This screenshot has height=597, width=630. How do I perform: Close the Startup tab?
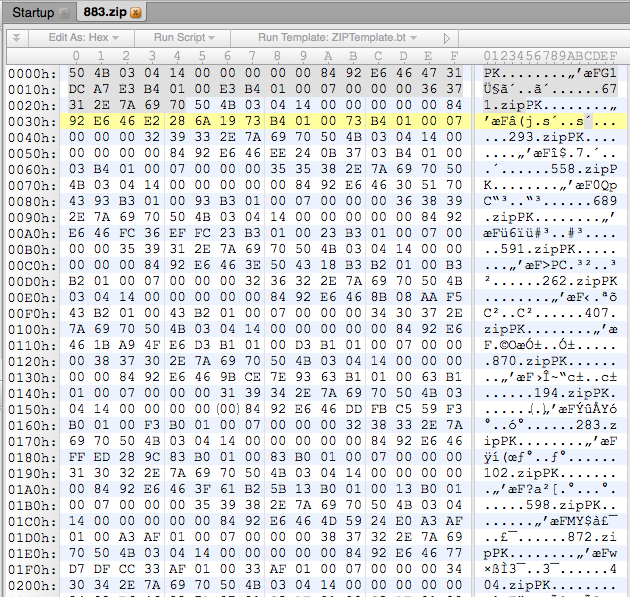63,13
